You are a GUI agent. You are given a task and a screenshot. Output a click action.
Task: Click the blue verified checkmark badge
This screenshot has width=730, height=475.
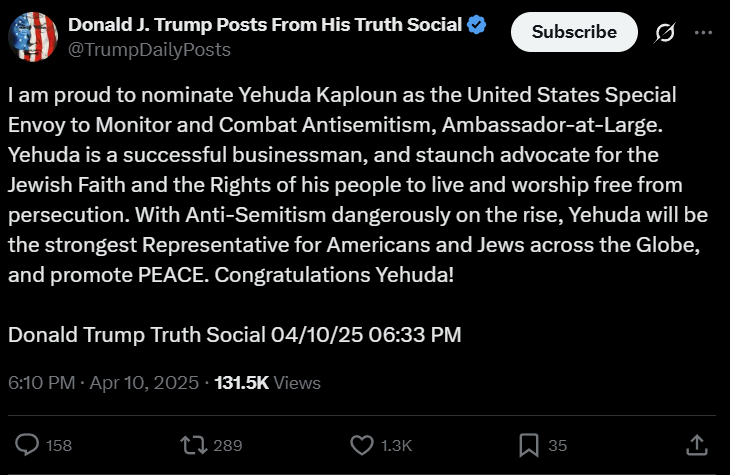[478, 25]
